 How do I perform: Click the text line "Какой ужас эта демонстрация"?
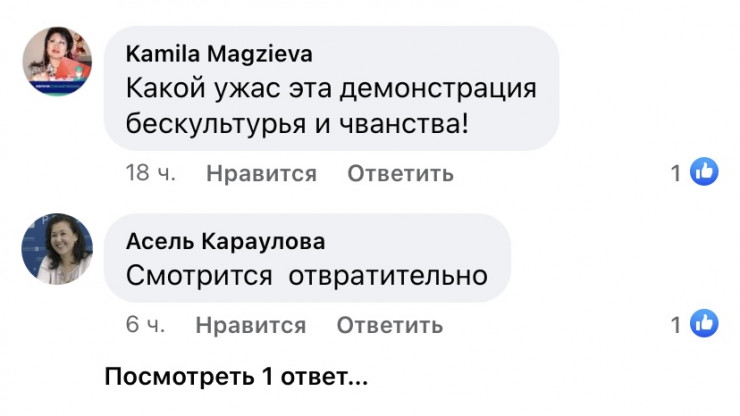(332, 89)
